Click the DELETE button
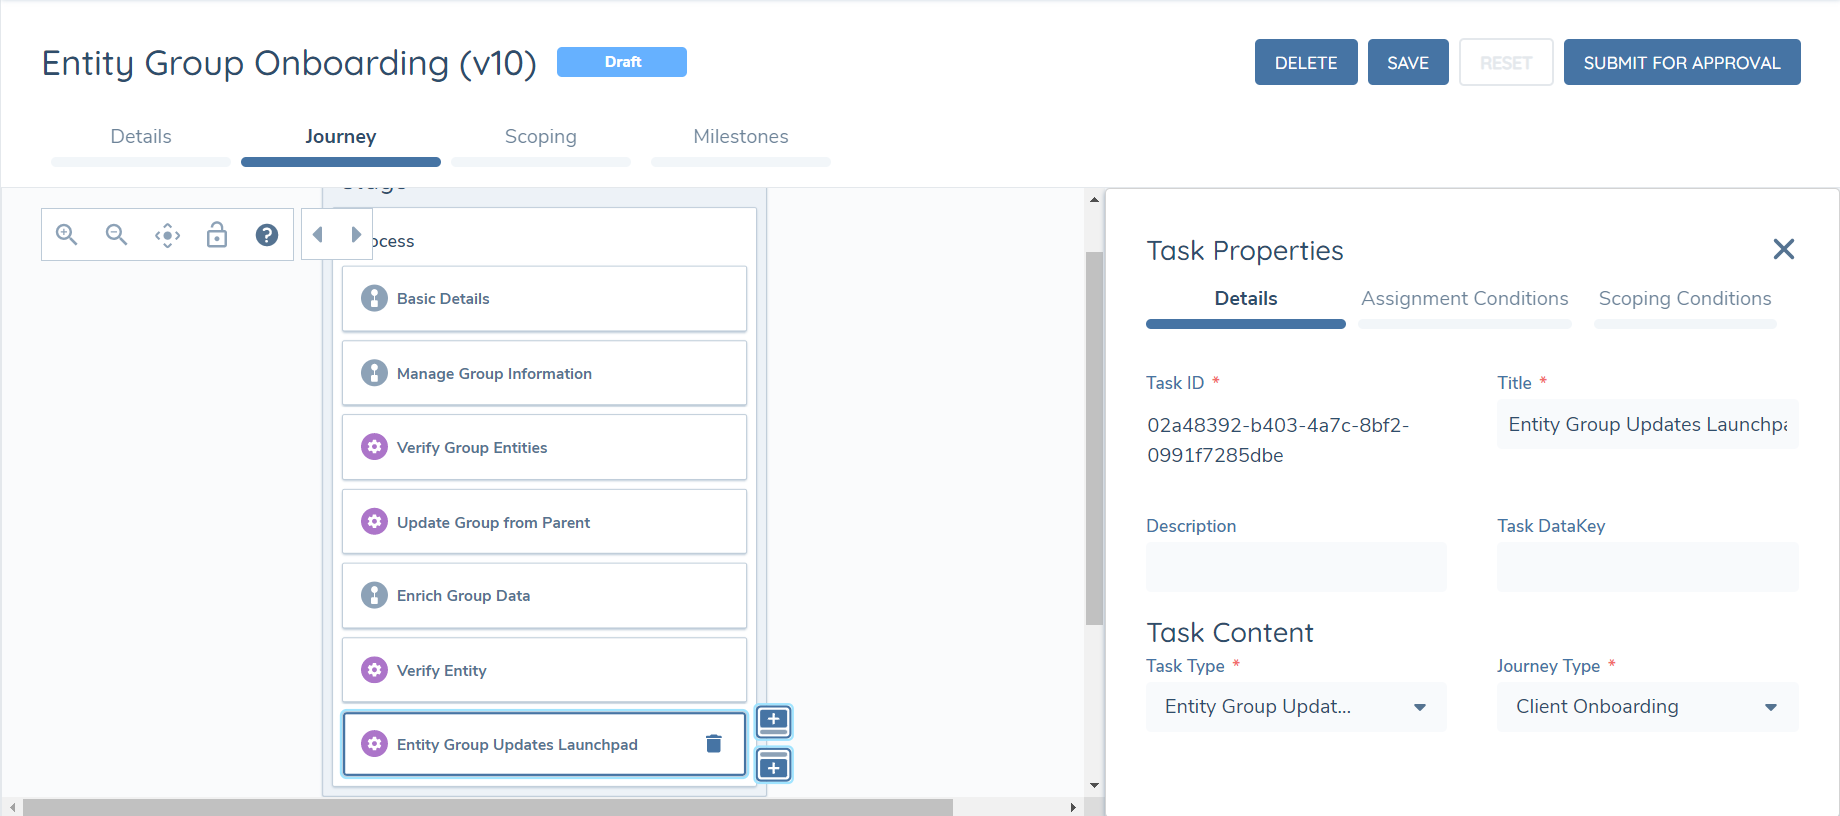 click(1306, 62)
